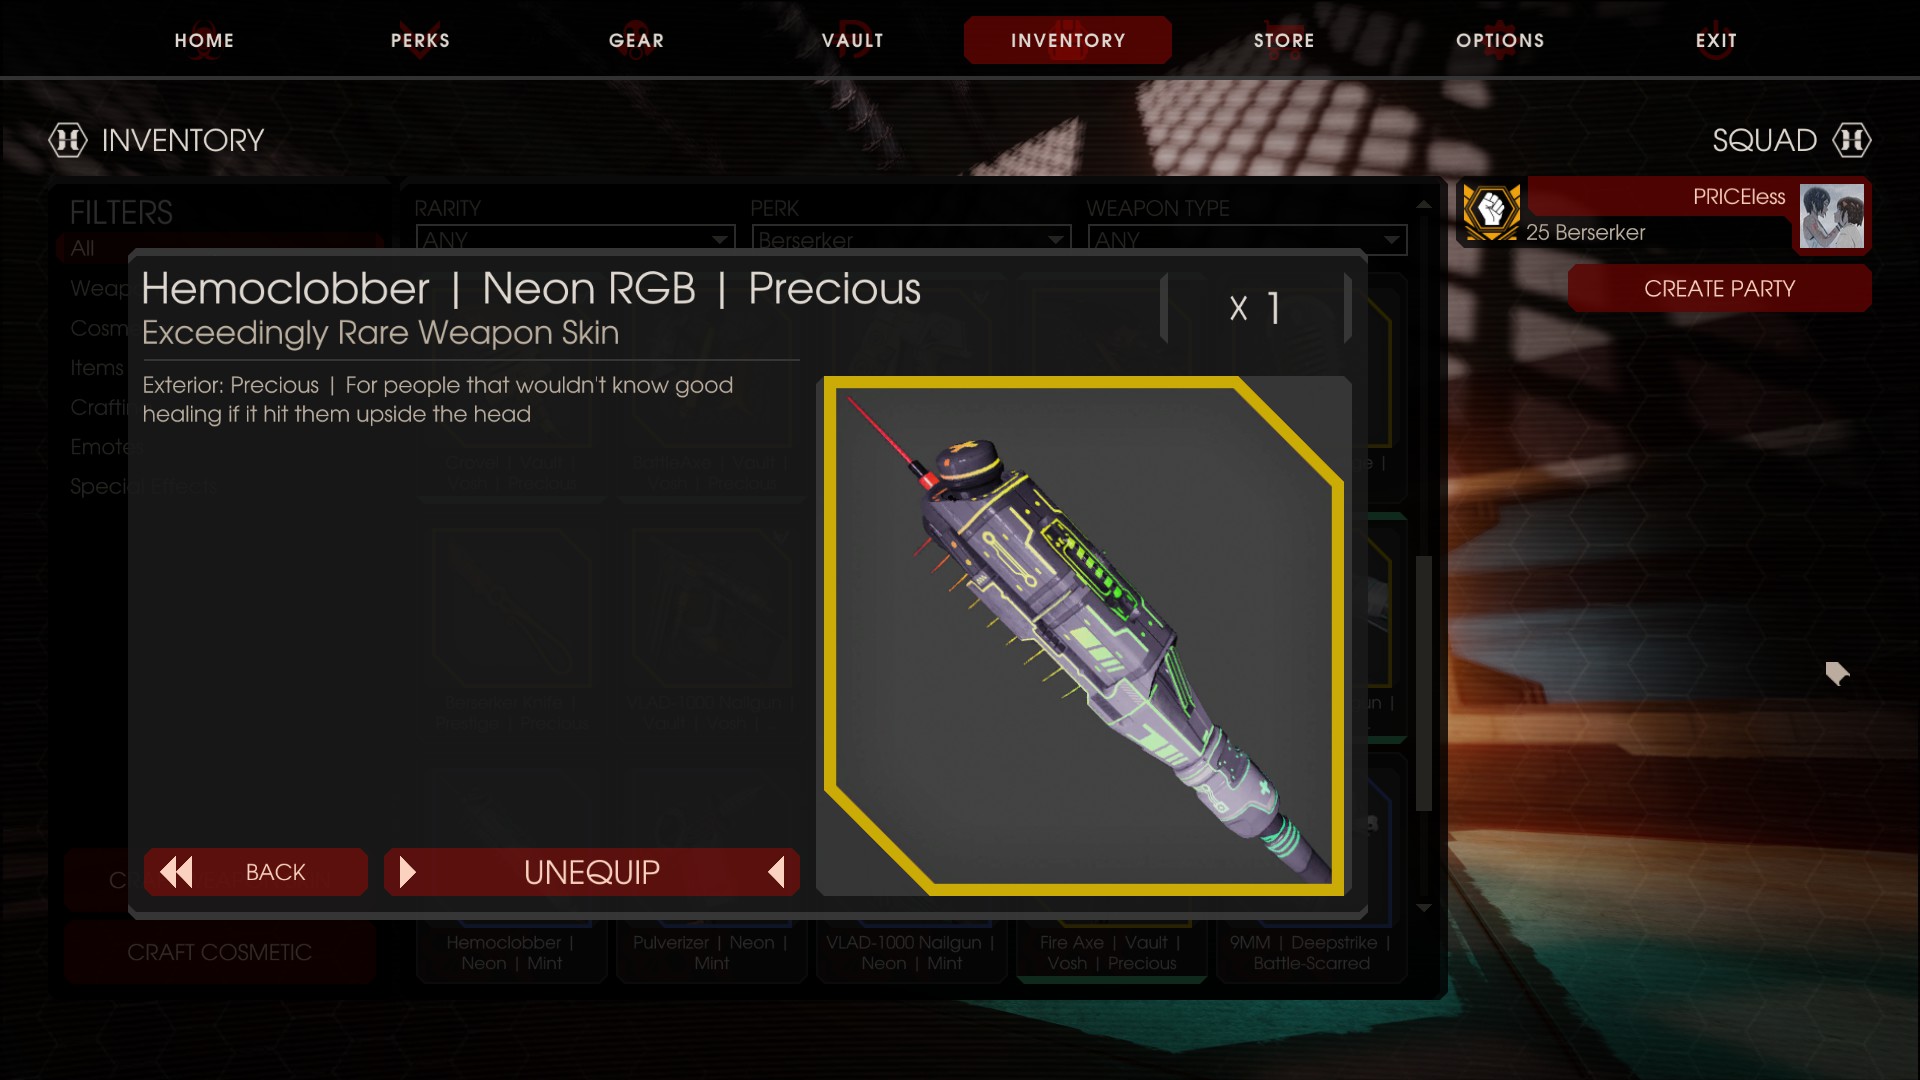The height and width of the screenshot is (1080, 1920).
Task: Click the left-pointing arrow right of UNEQUIP
Action: [x=776, y=872]
